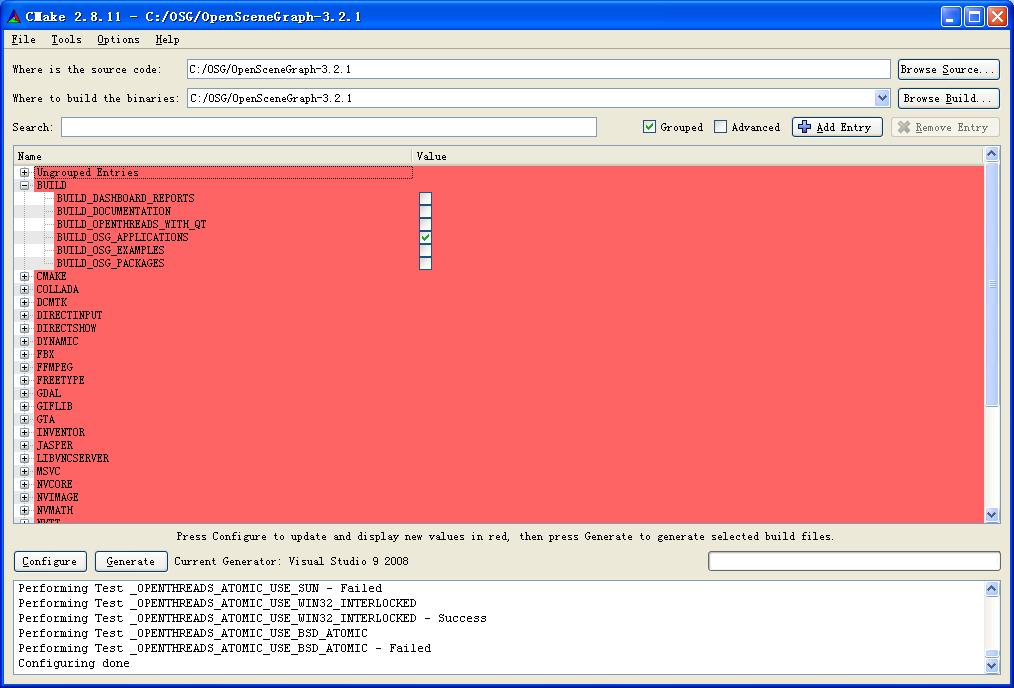Expand the NVCORE group
Viewport: 1014px width, 688px height.
(25, 484)
